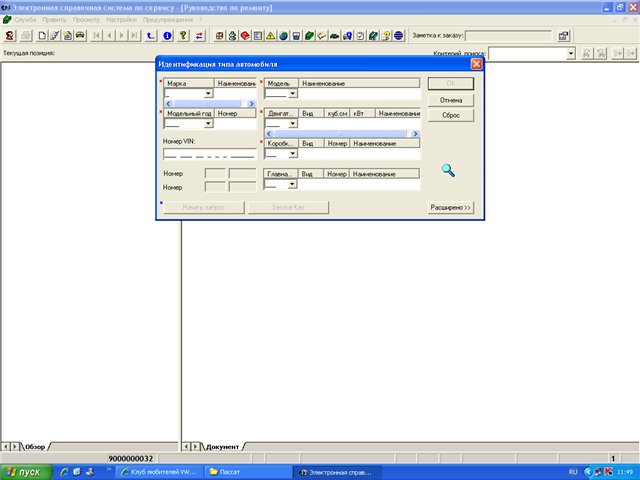Image resolution: width=640 pixels, height=480 pixels.
Task: Open the Просмотр menu
Action: 86,20
